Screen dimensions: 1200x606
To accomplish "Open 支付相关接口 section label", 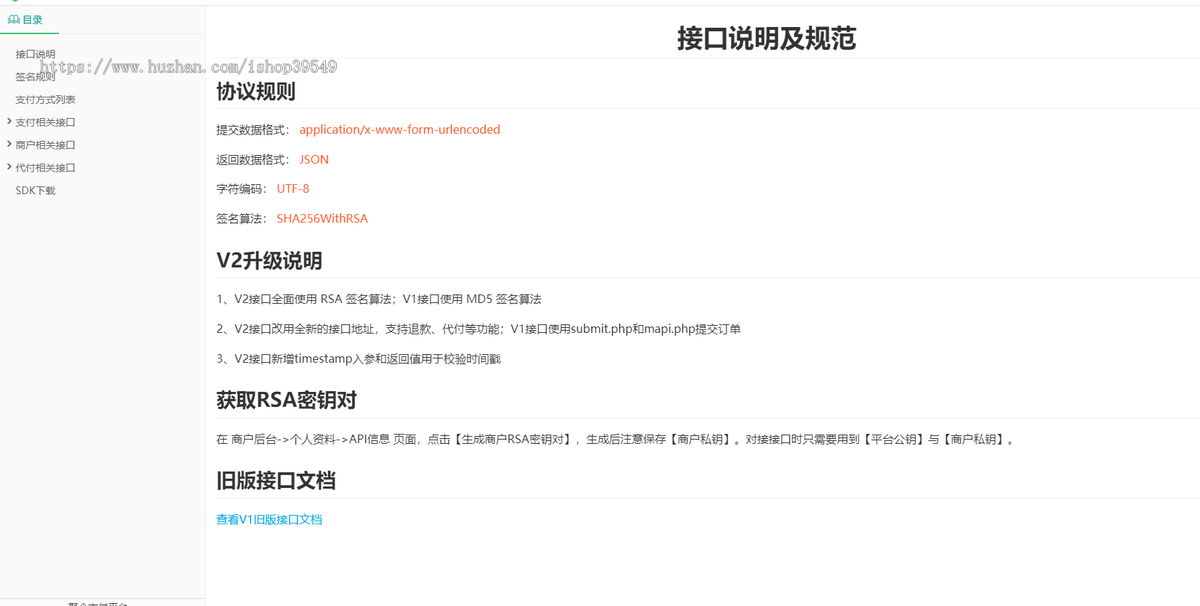I will point(46,123).
